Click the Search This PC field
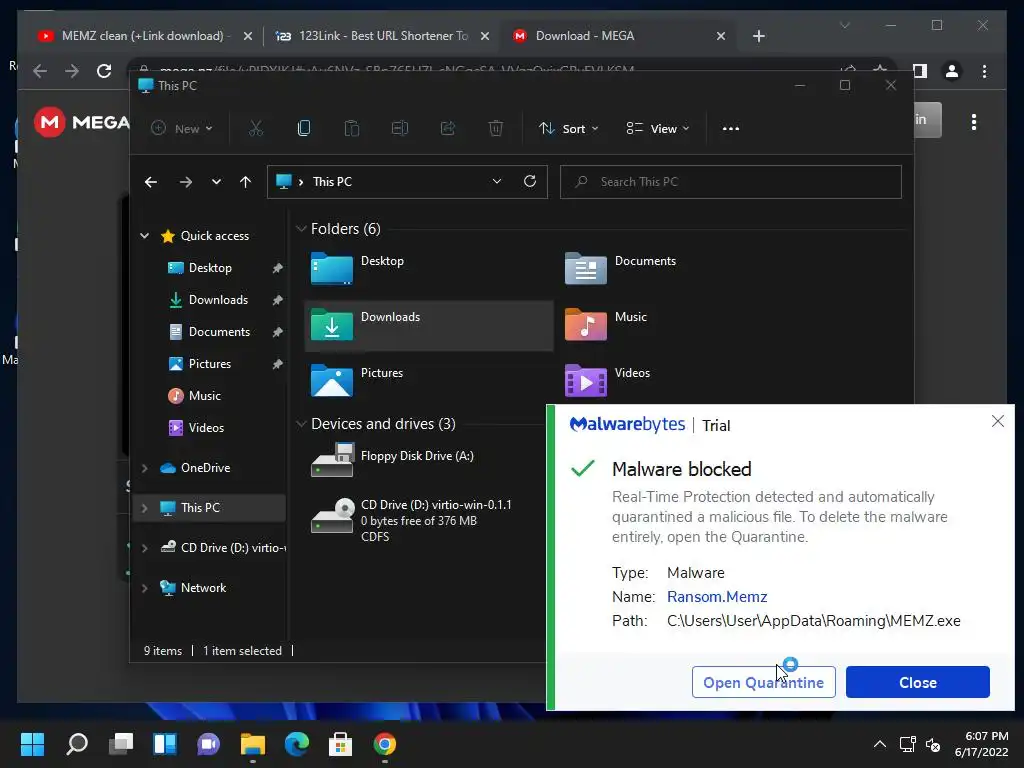This screenshot has width=1024, height=768. [x=731, y=182]
